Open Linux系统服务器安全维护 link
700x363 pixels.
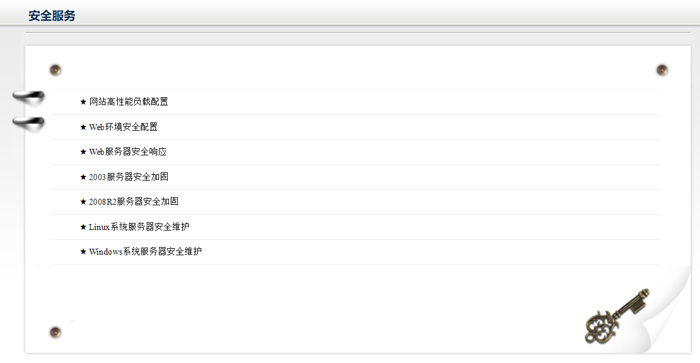point(139,227)
